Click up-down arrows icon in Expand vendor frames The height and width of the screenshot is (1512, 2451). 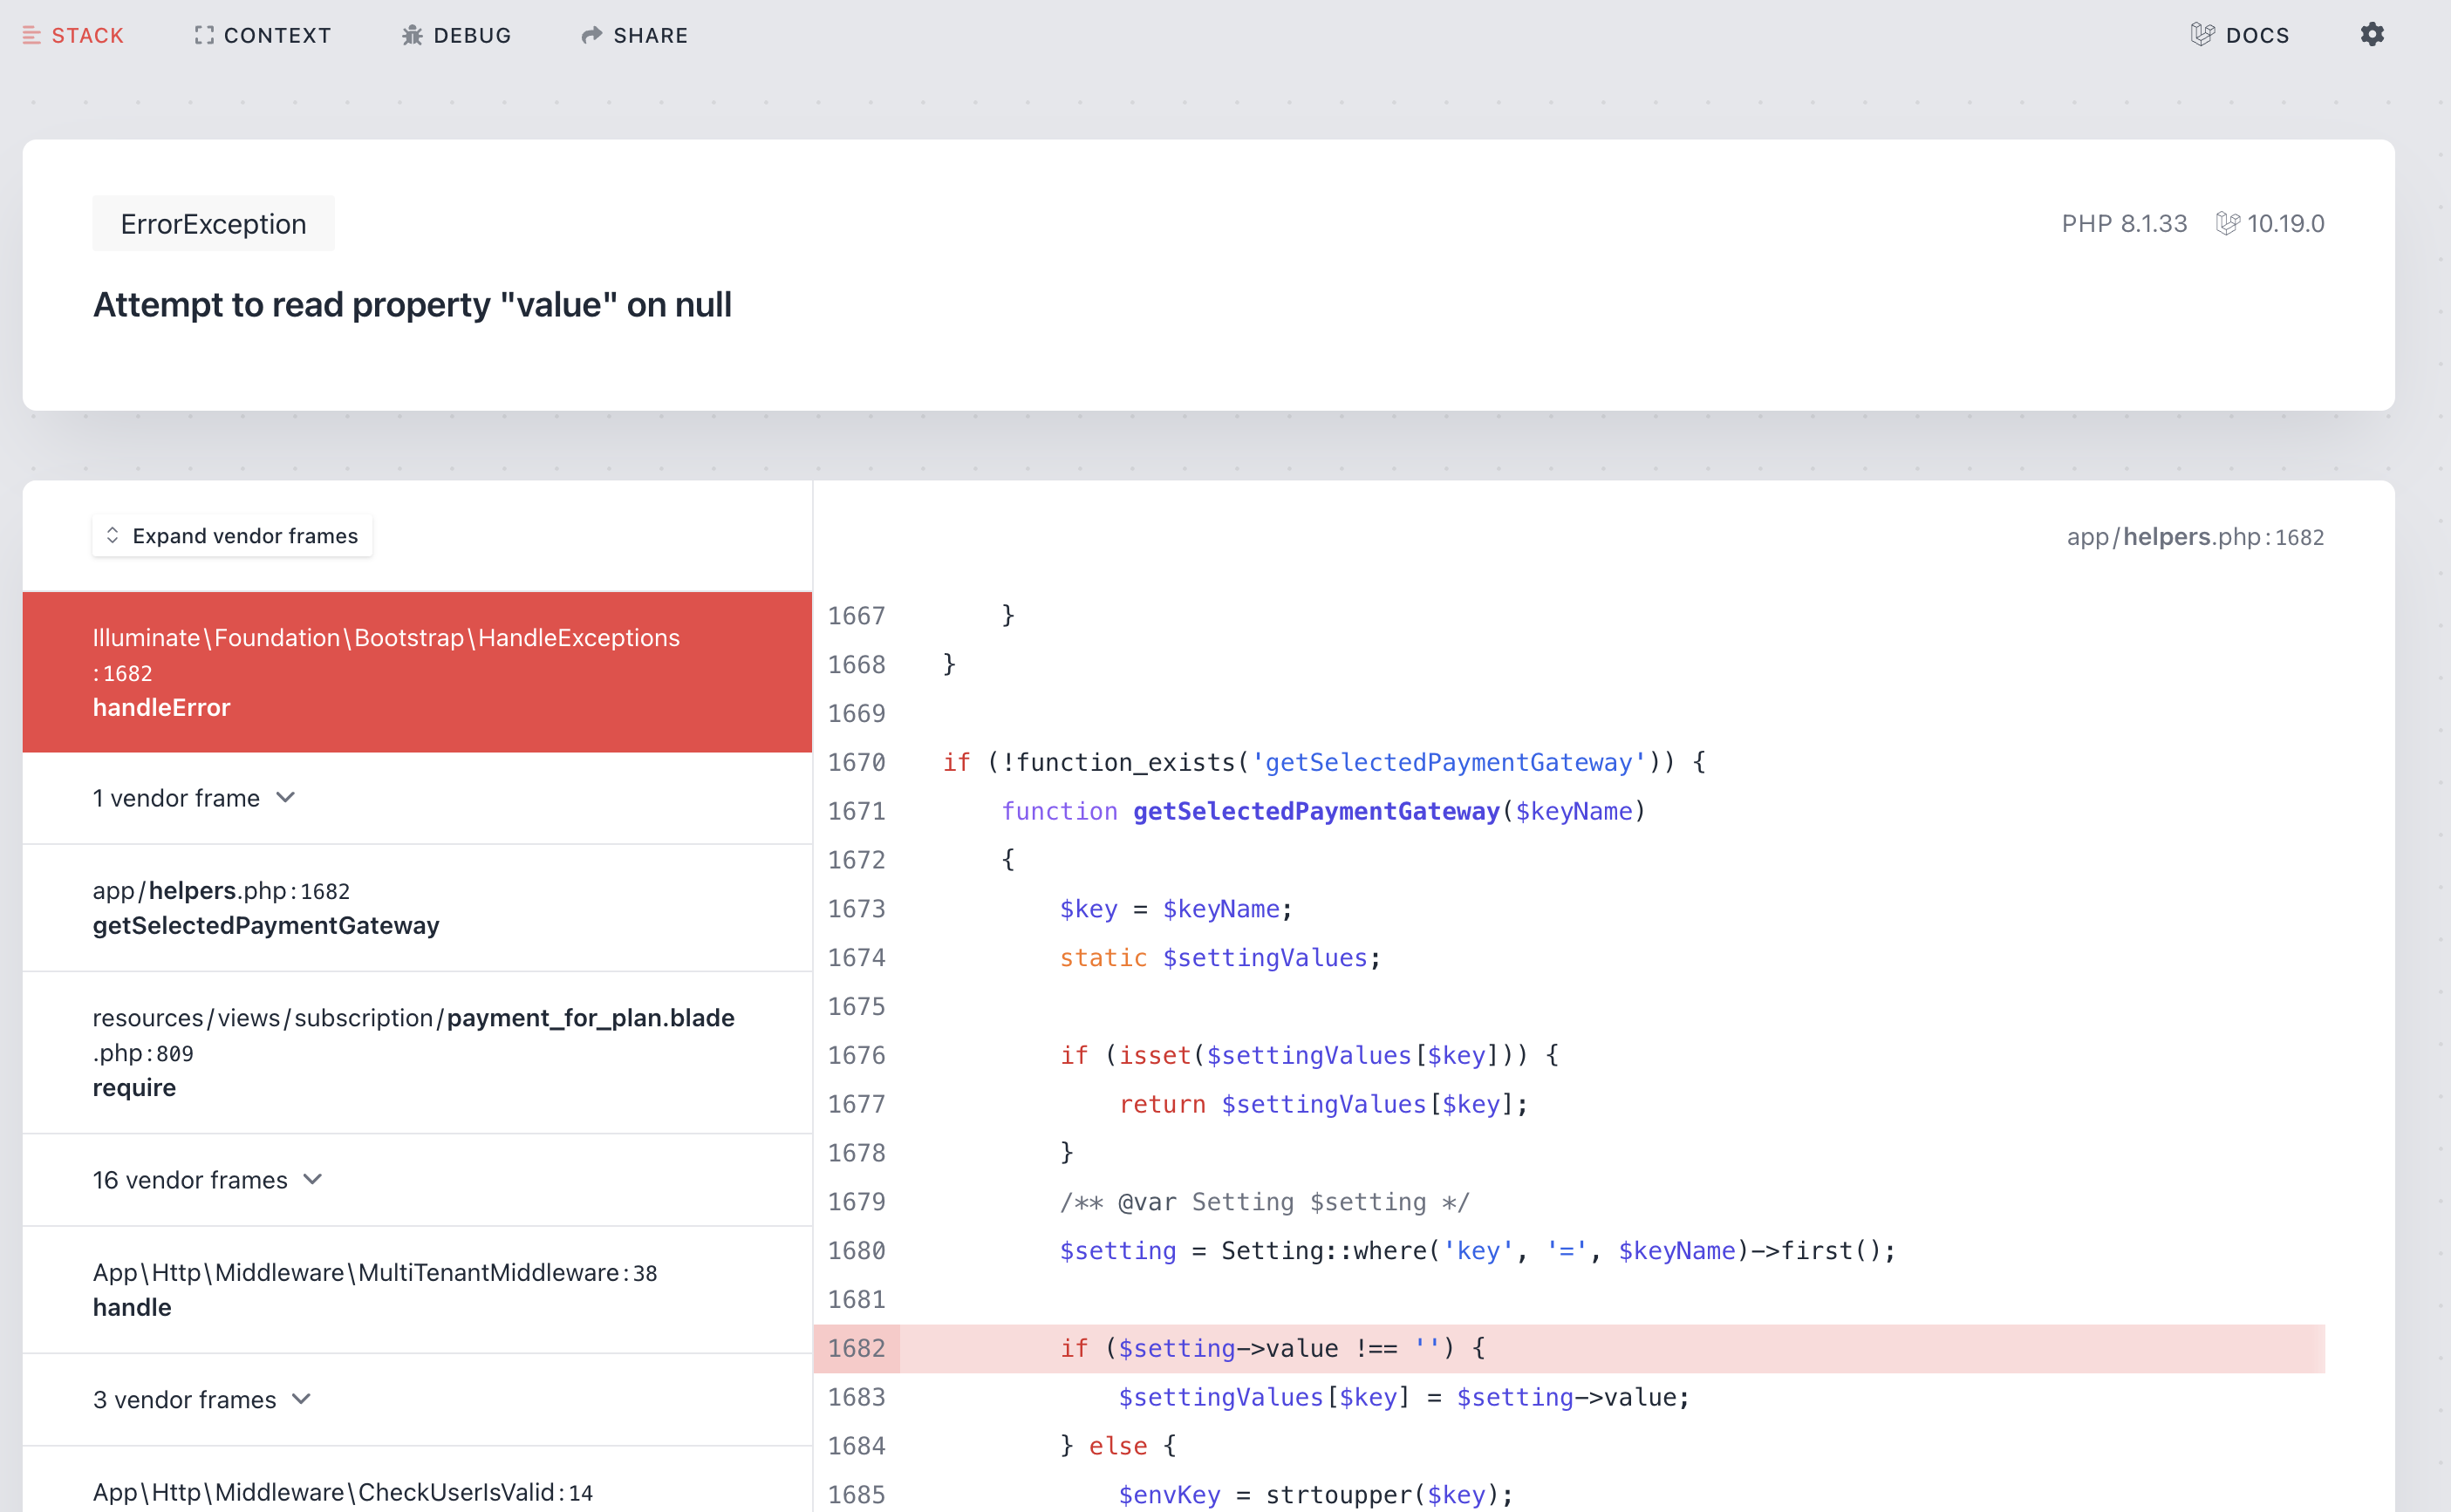pos(112,536)
